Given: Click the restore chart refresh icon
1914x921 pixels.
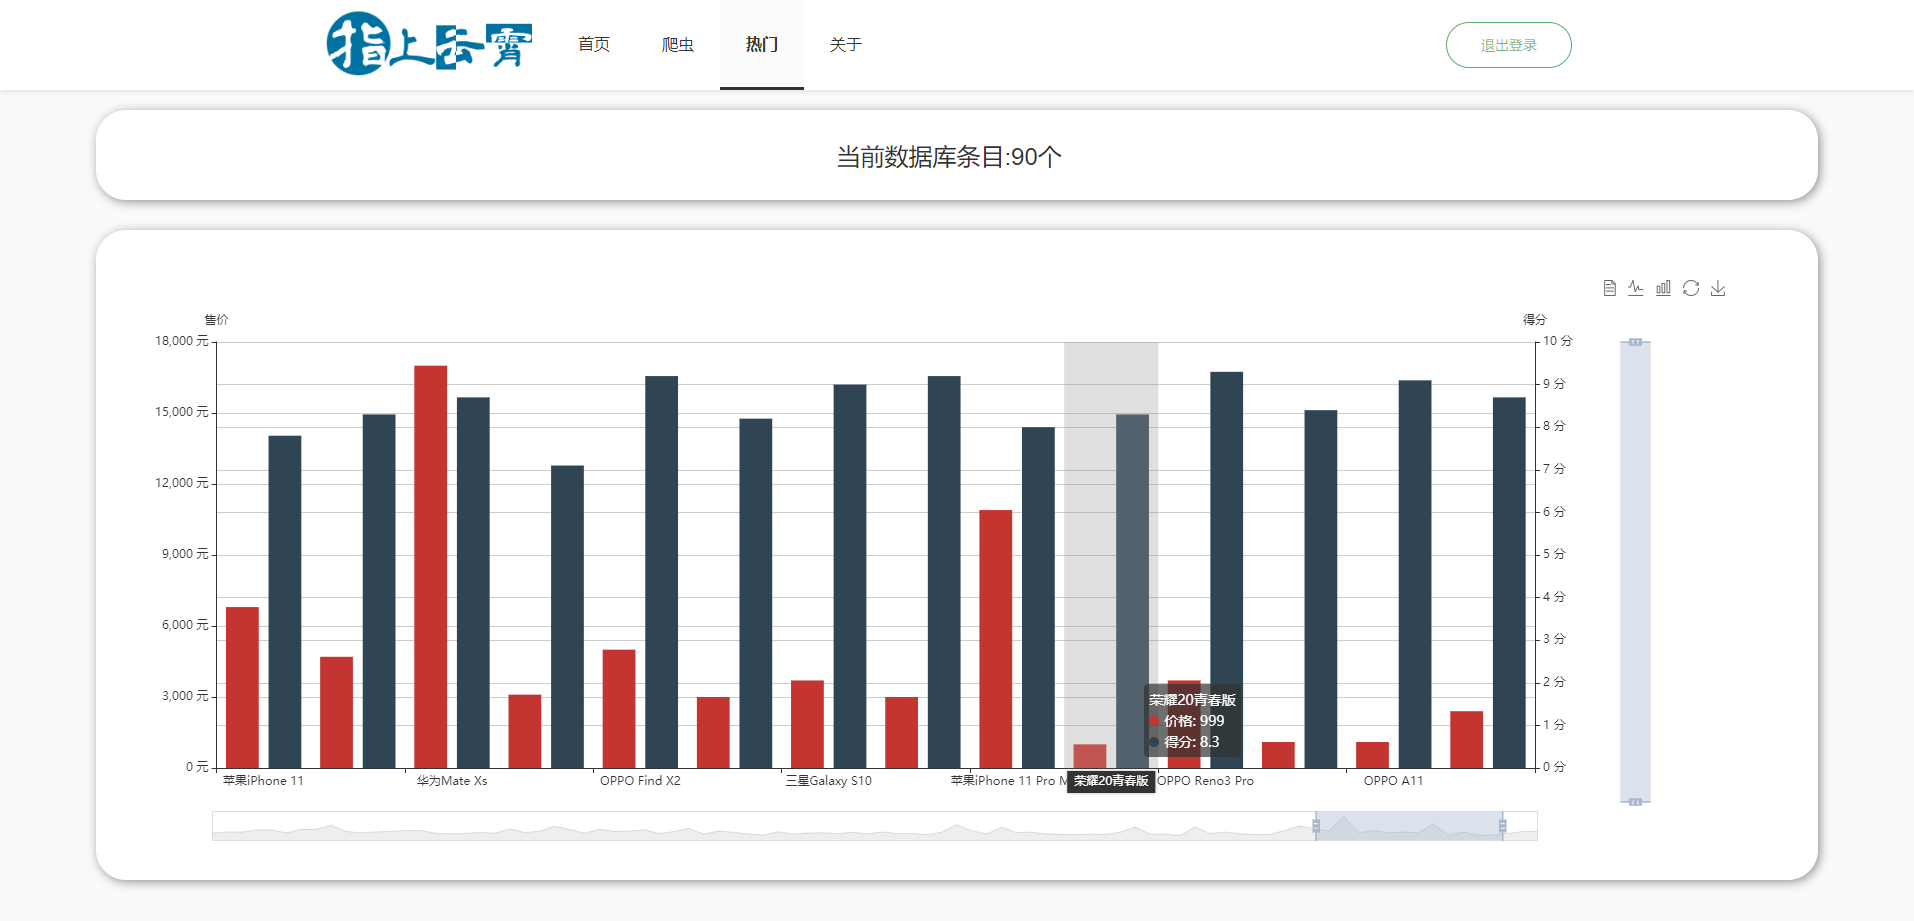Looking at the screenshot, I should tap(1691, 288).
